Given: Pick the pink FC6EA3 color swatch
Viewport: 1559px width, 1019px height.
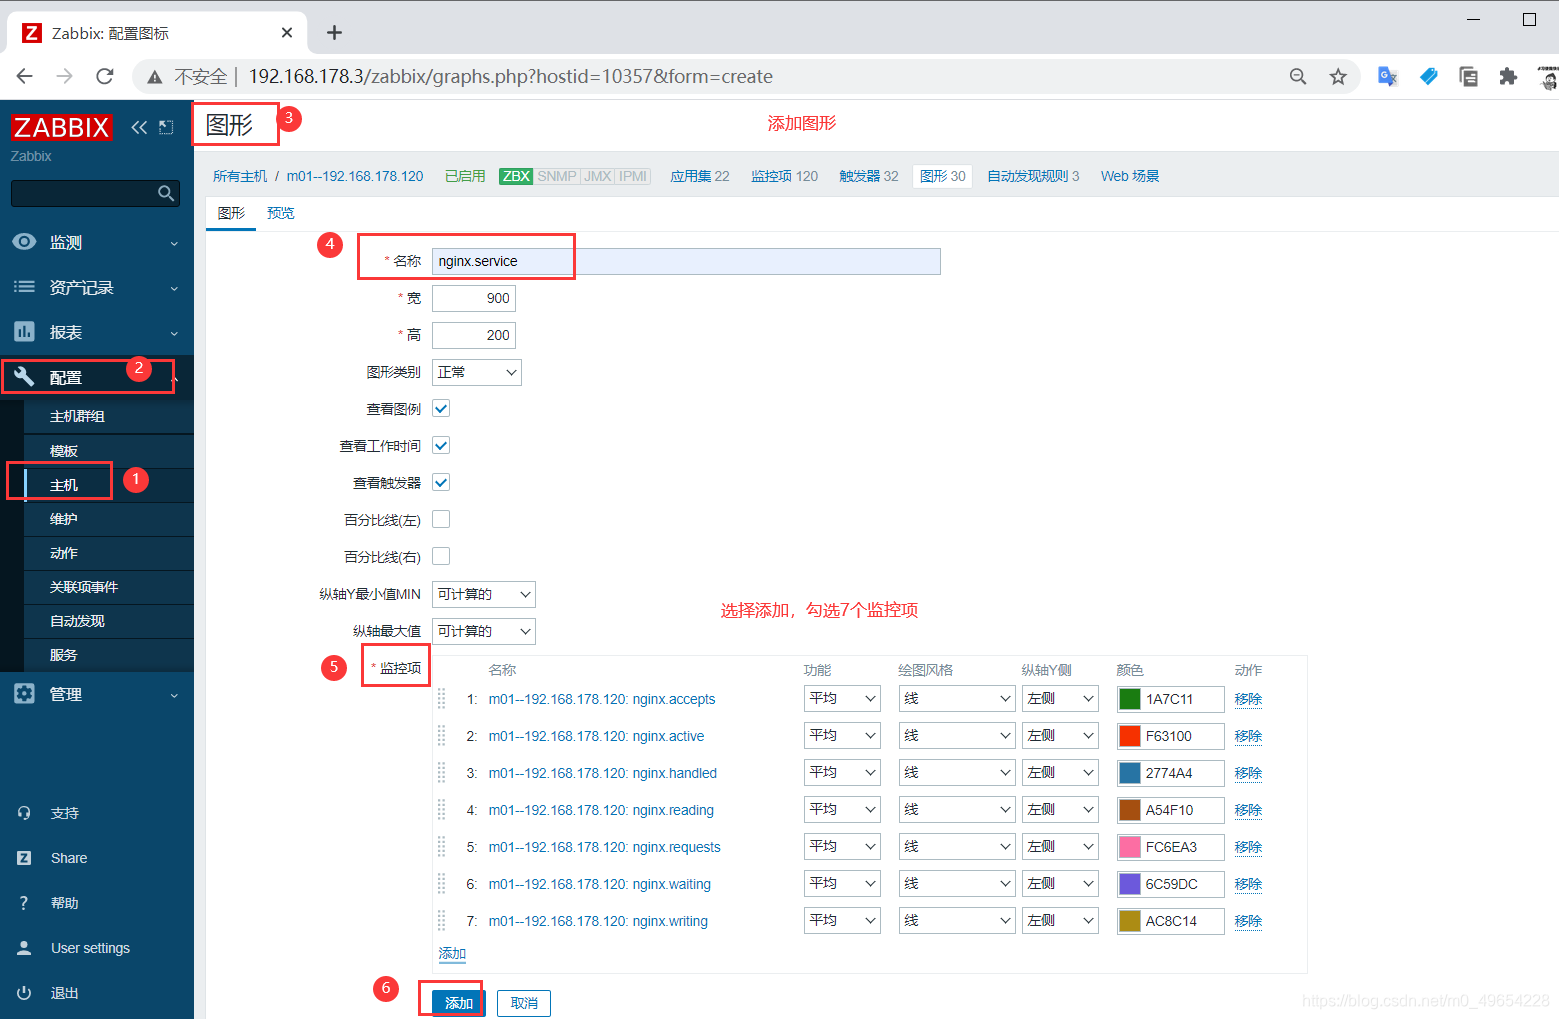Looking at the screenshot, I should tap(1130, 847).
